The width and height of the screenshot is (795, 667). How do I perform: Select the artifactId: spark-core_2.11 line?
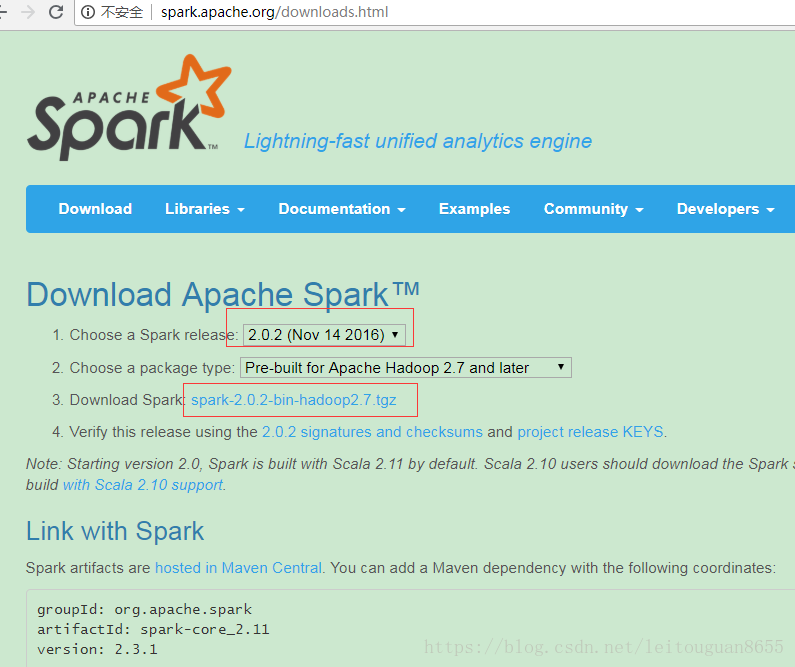pos(153,629)
